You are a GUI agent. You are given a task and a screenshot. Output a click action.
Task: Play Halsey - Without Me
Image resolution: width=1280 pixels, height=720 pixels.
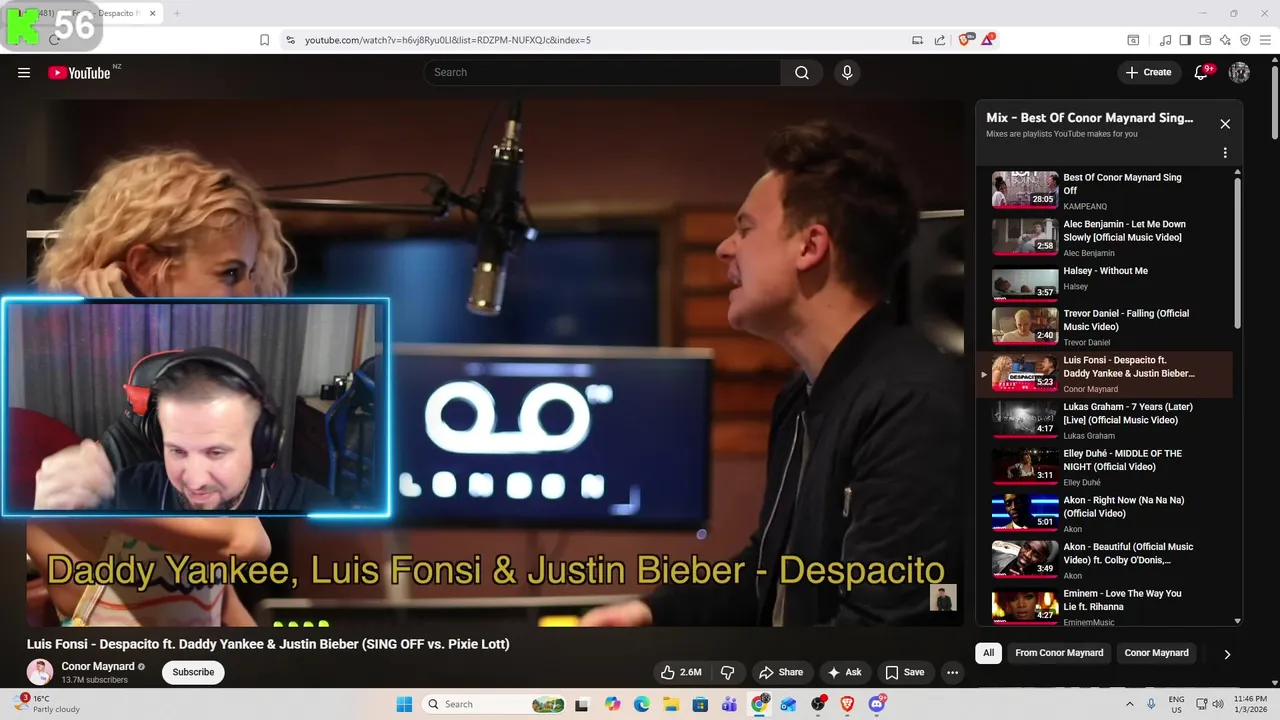click(x=1105, y=283)
